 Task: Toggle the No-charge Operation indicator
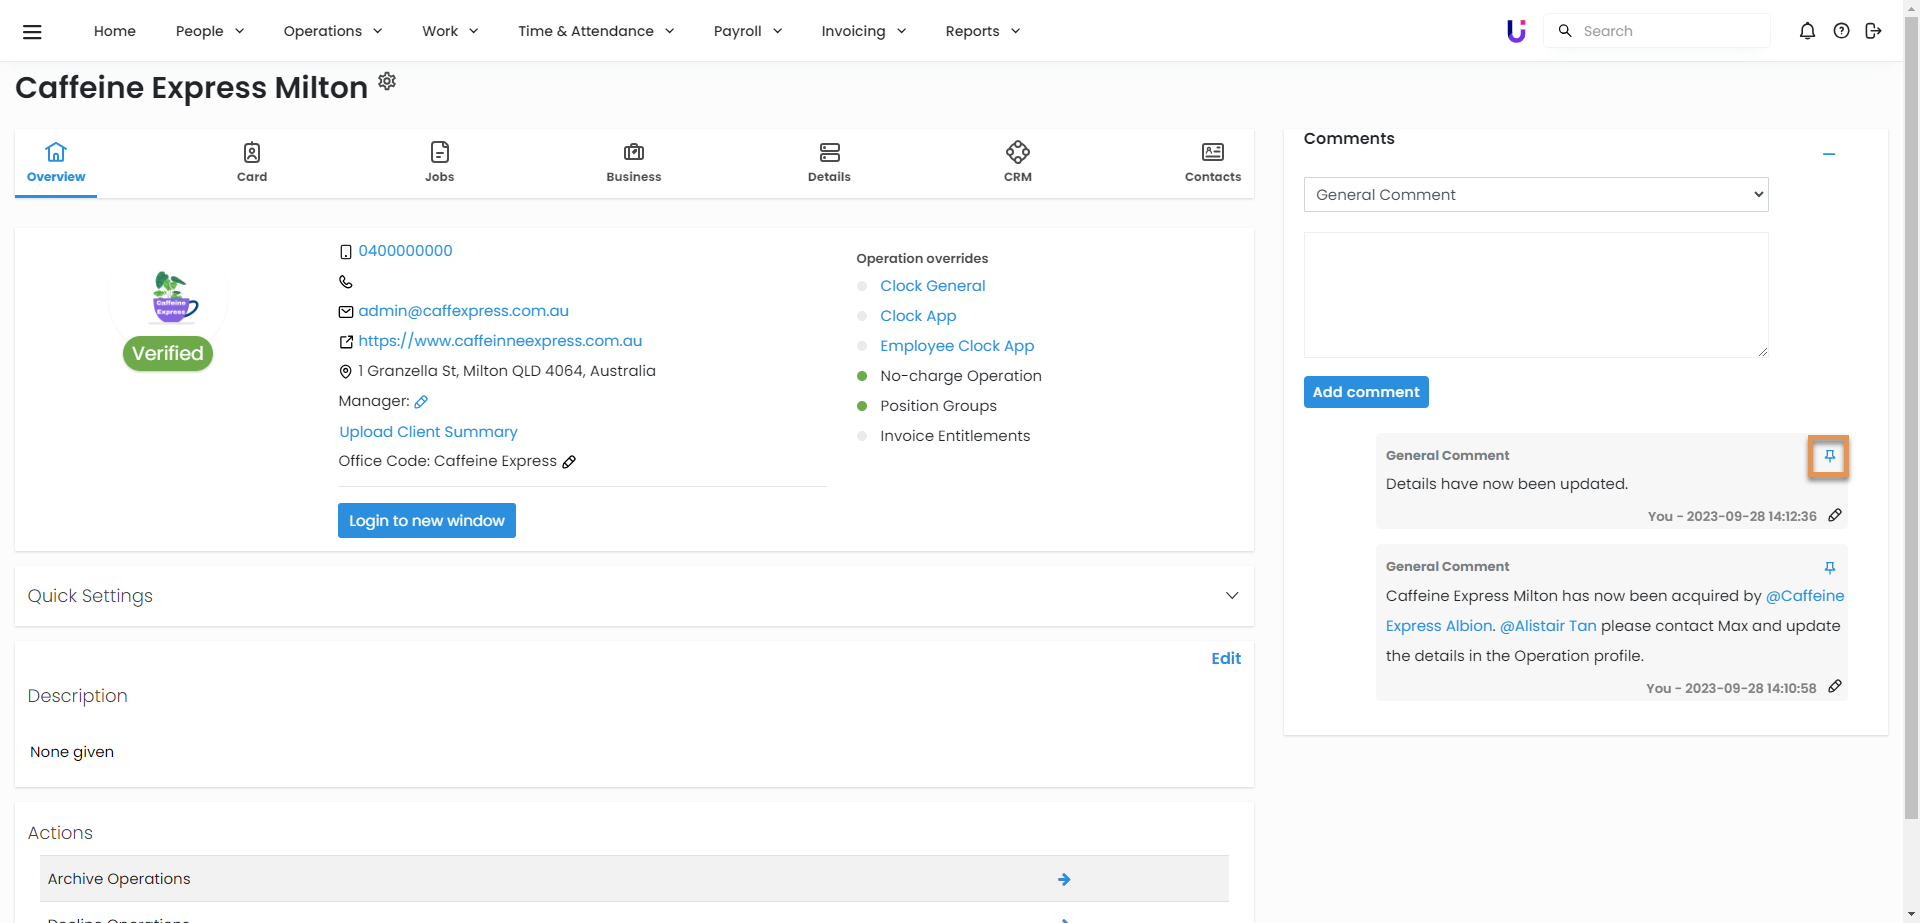862,376
